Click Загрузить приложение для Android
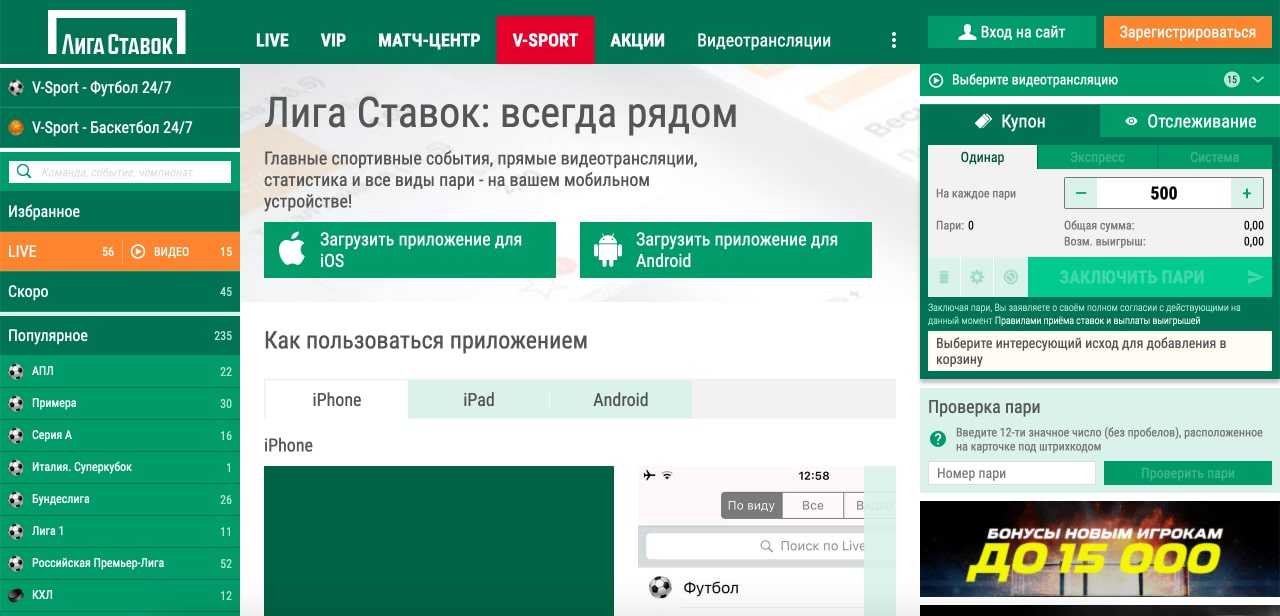The image size is (1280, 616). click(x=726, y=250)
